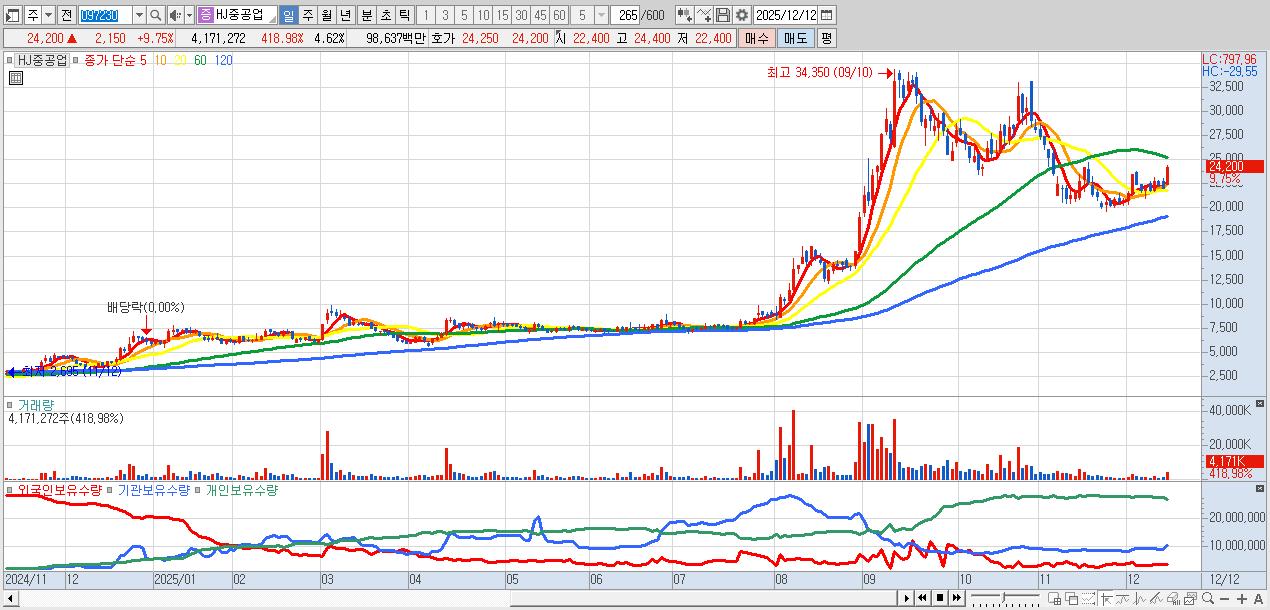This screenshot has width=1270, height=610.
Task: Click the plus zoom-in icon at bottom right
Action: click(1242, 598)
